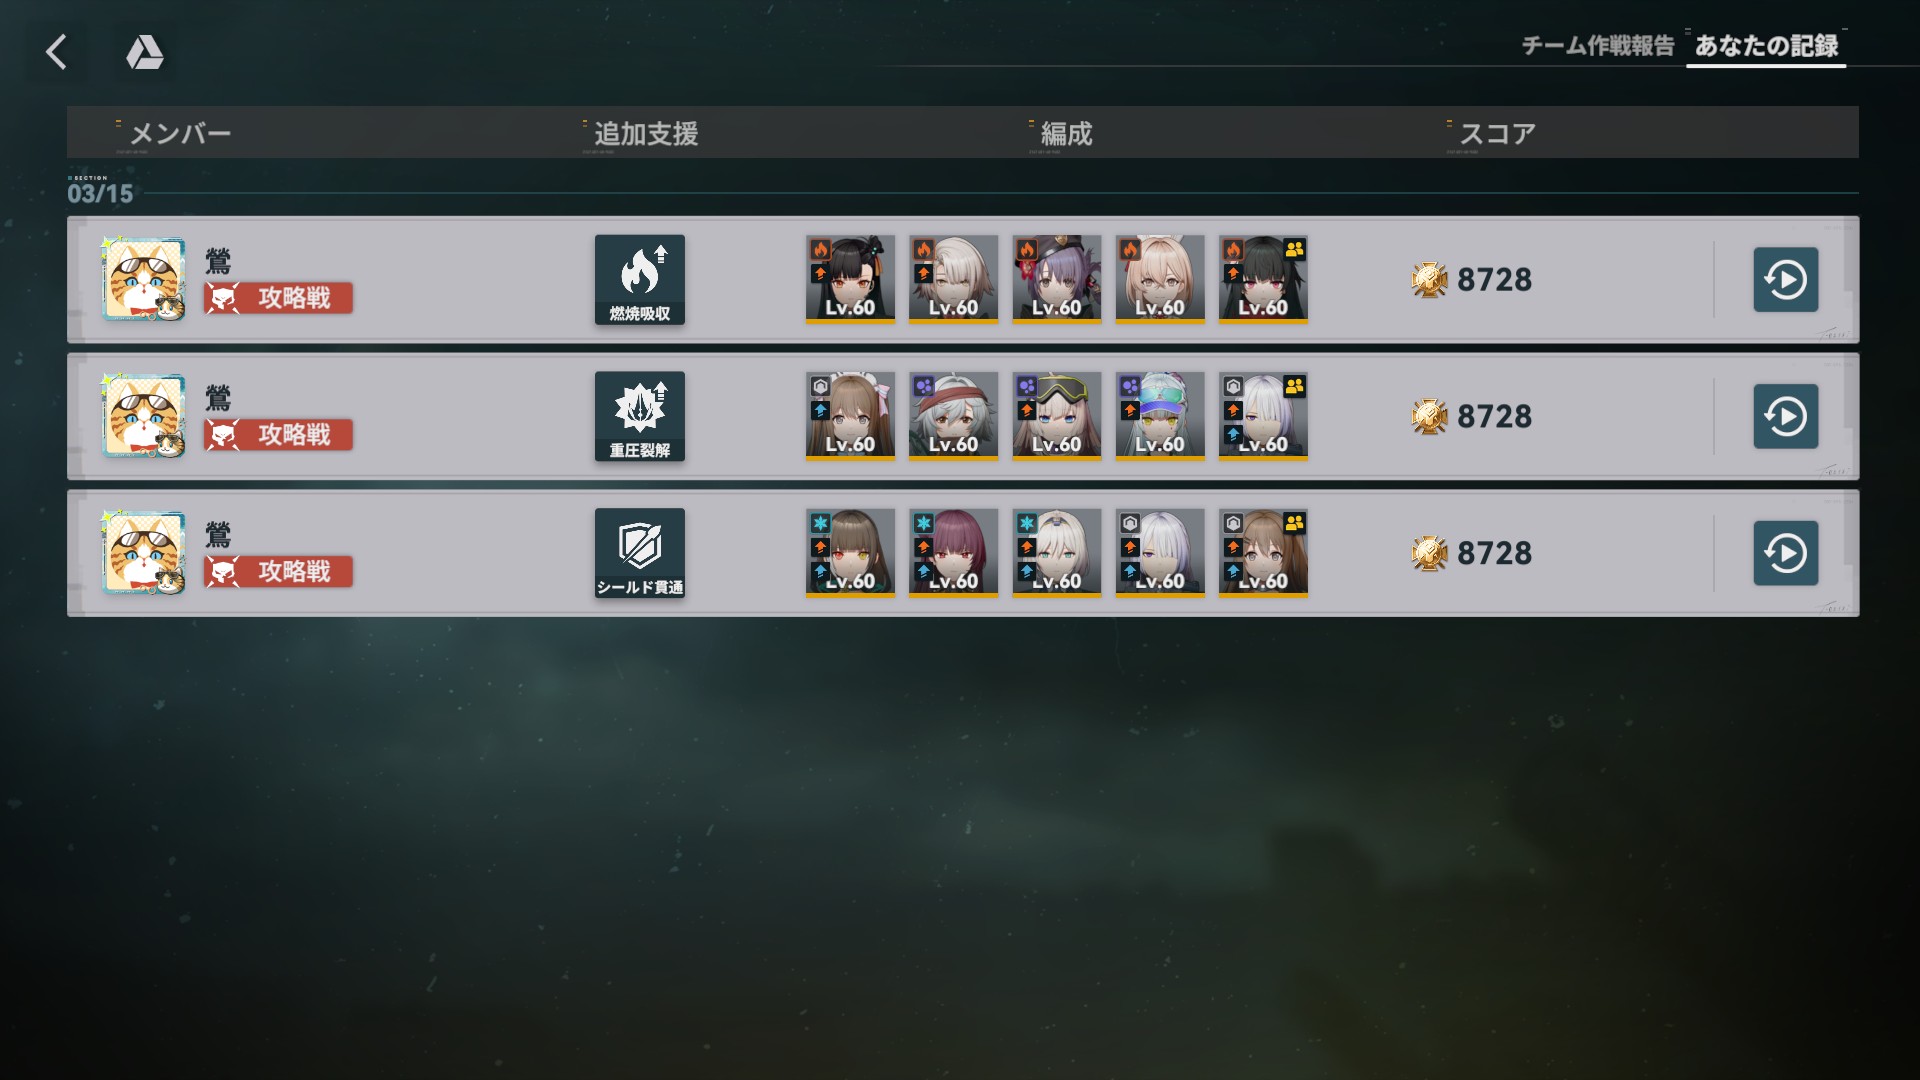The height and width of the screenshot is (1080, 1920).
Task: Select the あなたの記録 tab
Action: click(x=1766, y=46)
